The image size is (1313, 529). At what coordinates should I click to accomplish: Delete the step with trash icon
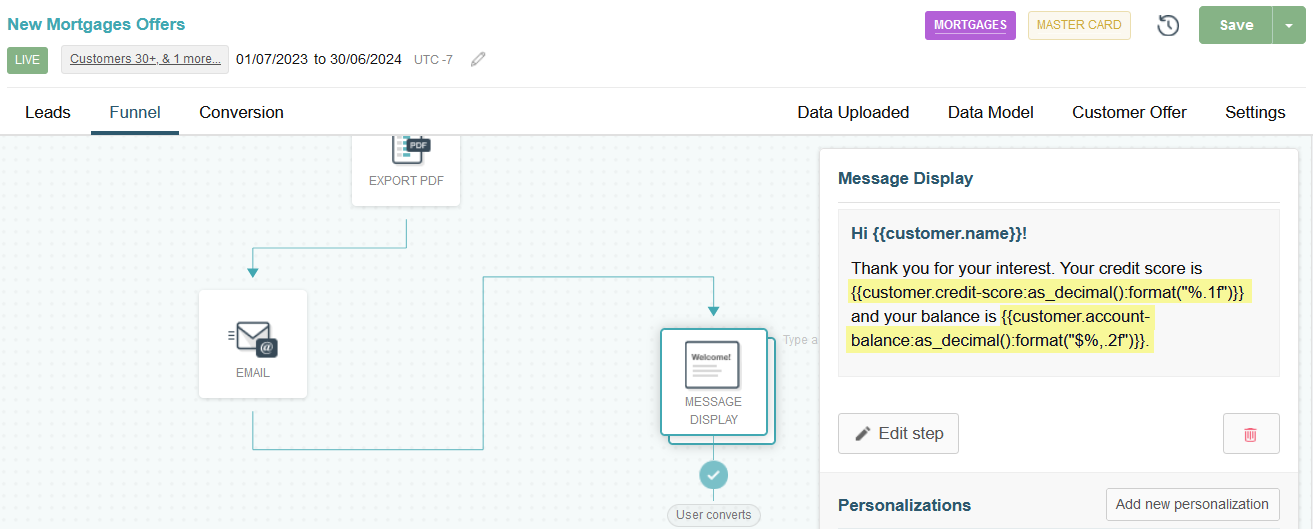[1250, 434]
